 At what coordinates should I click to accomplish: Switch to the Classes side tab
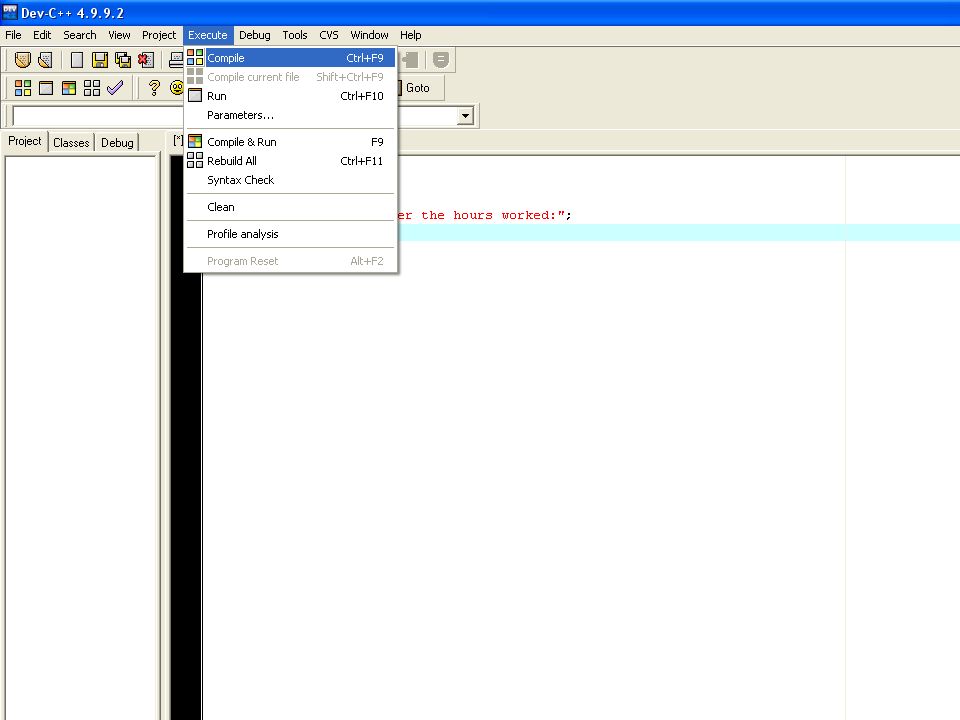pos(71,142)
